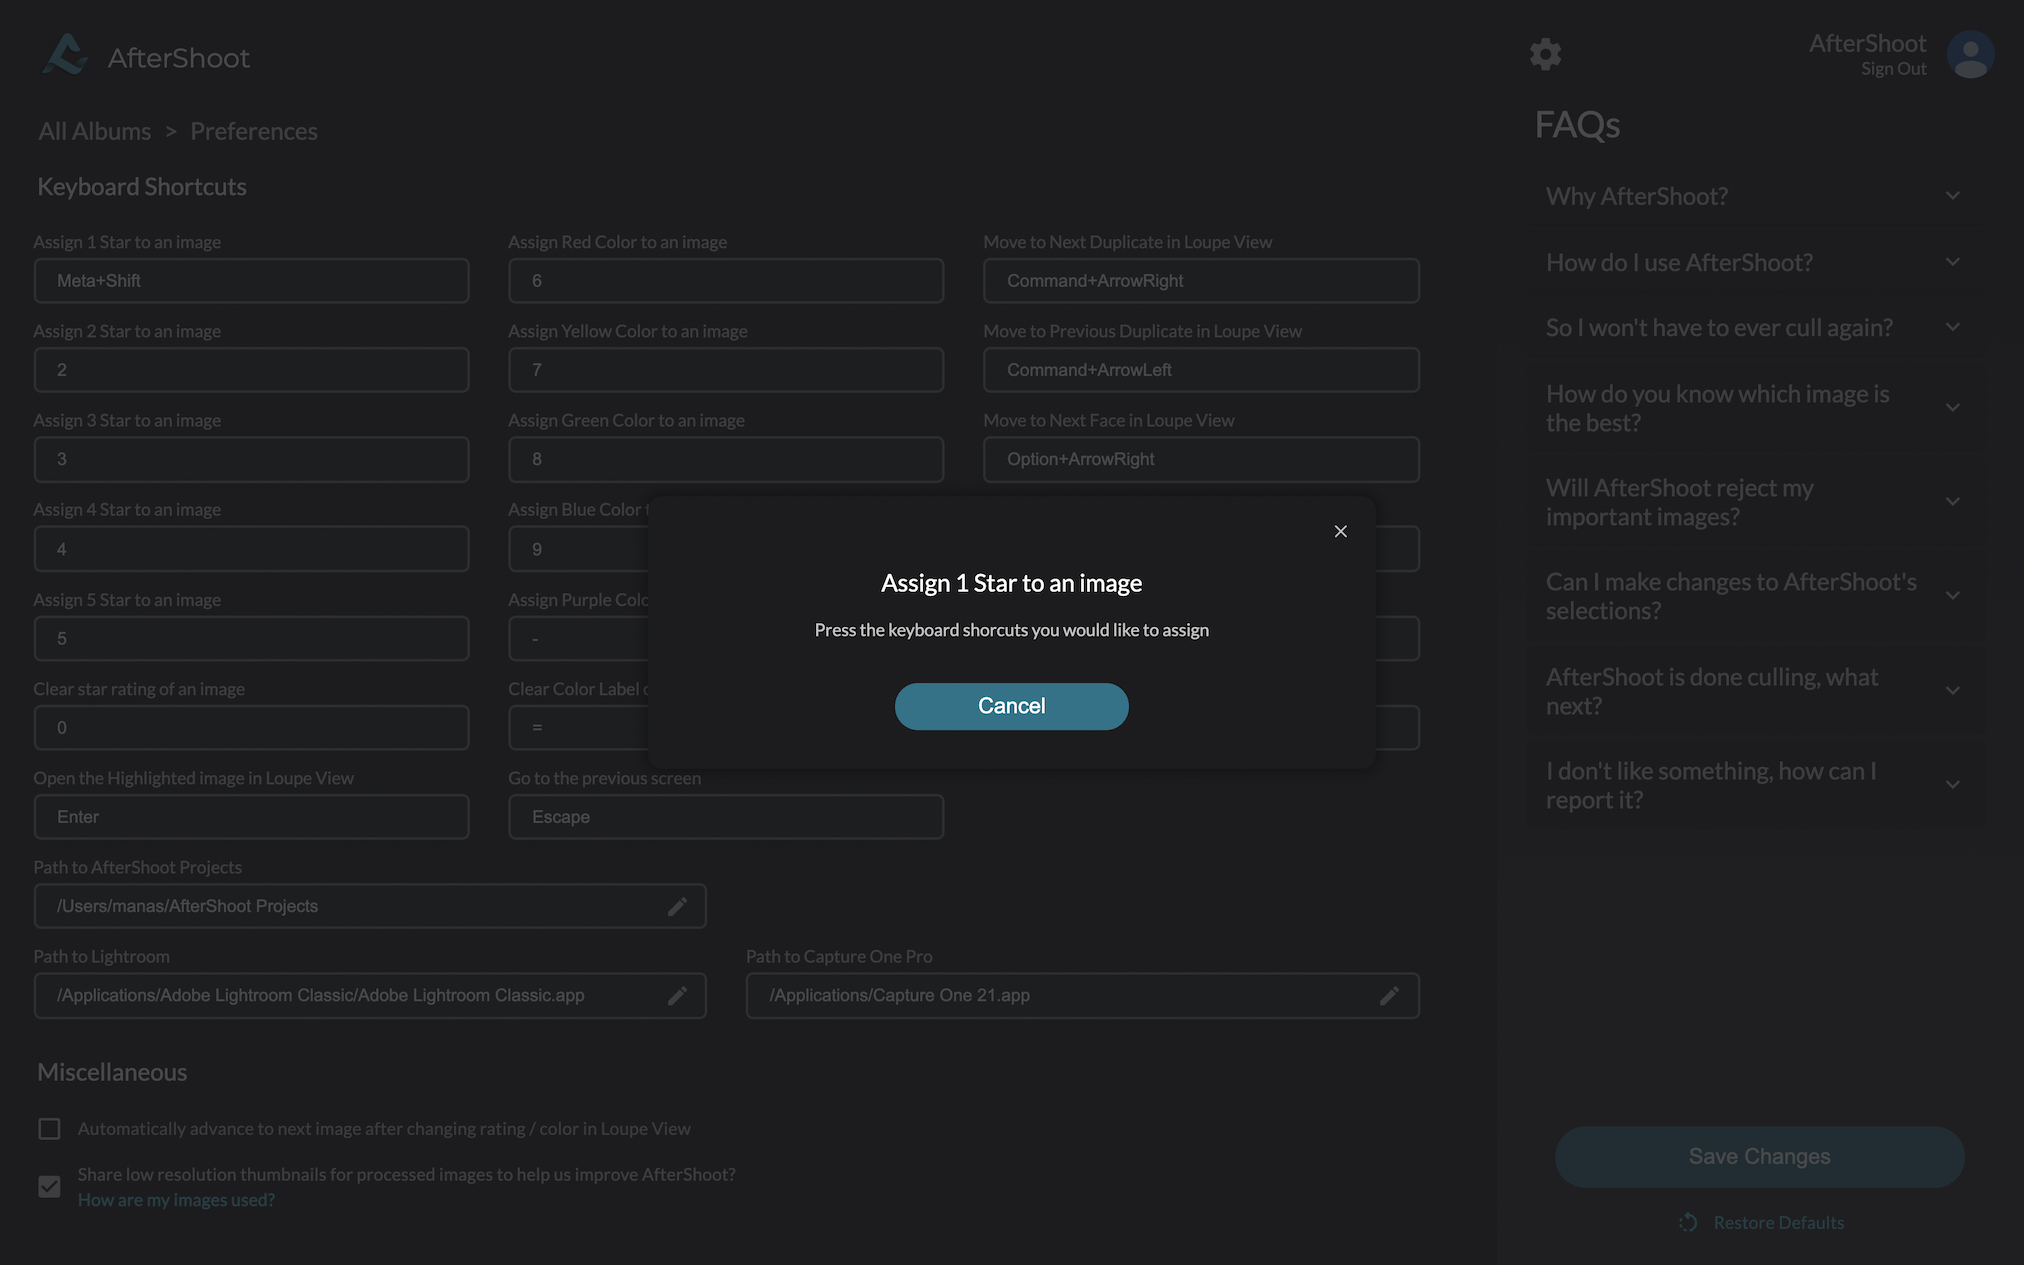Click the edit pencil icon for Lightroom path
The height and width of the screenshot is (1265, 2024).
678,995
